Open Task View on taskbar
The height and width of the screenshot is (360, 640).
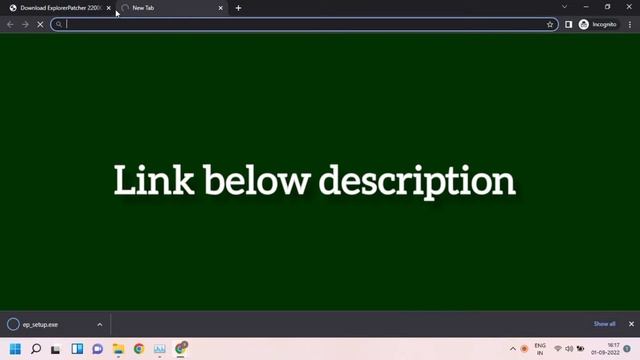[x=56, y=349]
